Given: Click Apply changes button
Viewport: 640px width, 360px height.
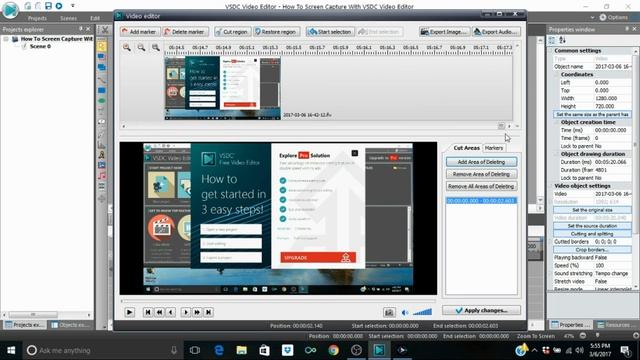Looking at the screenshot, I should point(481,310).
